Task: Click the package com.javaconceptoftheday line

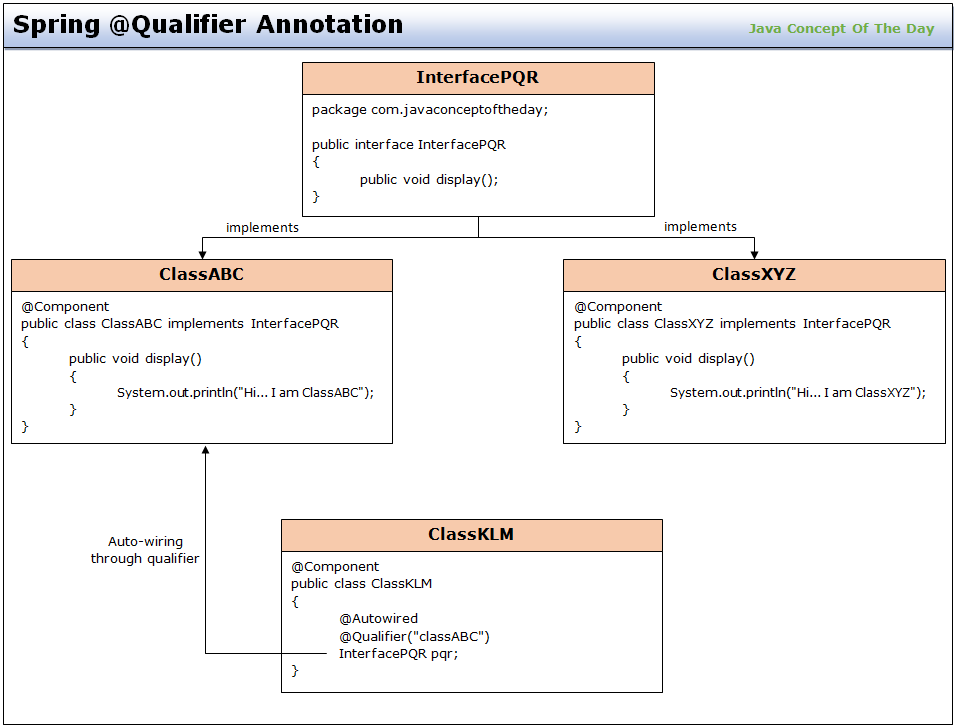Action: click(429, 110)
